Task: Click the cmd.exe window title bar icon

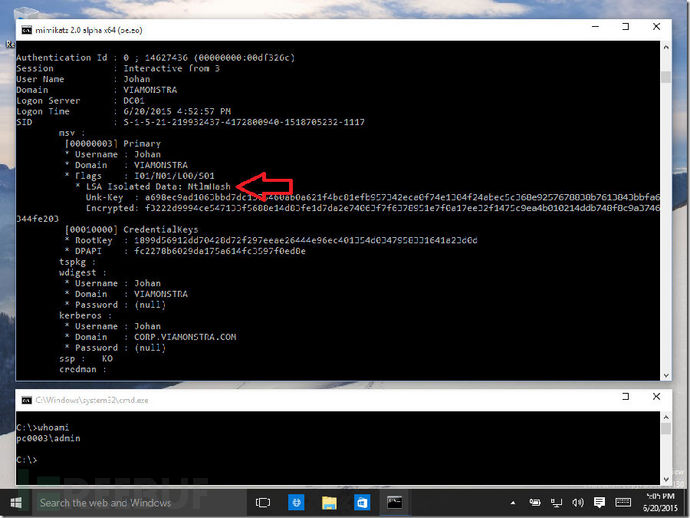Action: 27,400
